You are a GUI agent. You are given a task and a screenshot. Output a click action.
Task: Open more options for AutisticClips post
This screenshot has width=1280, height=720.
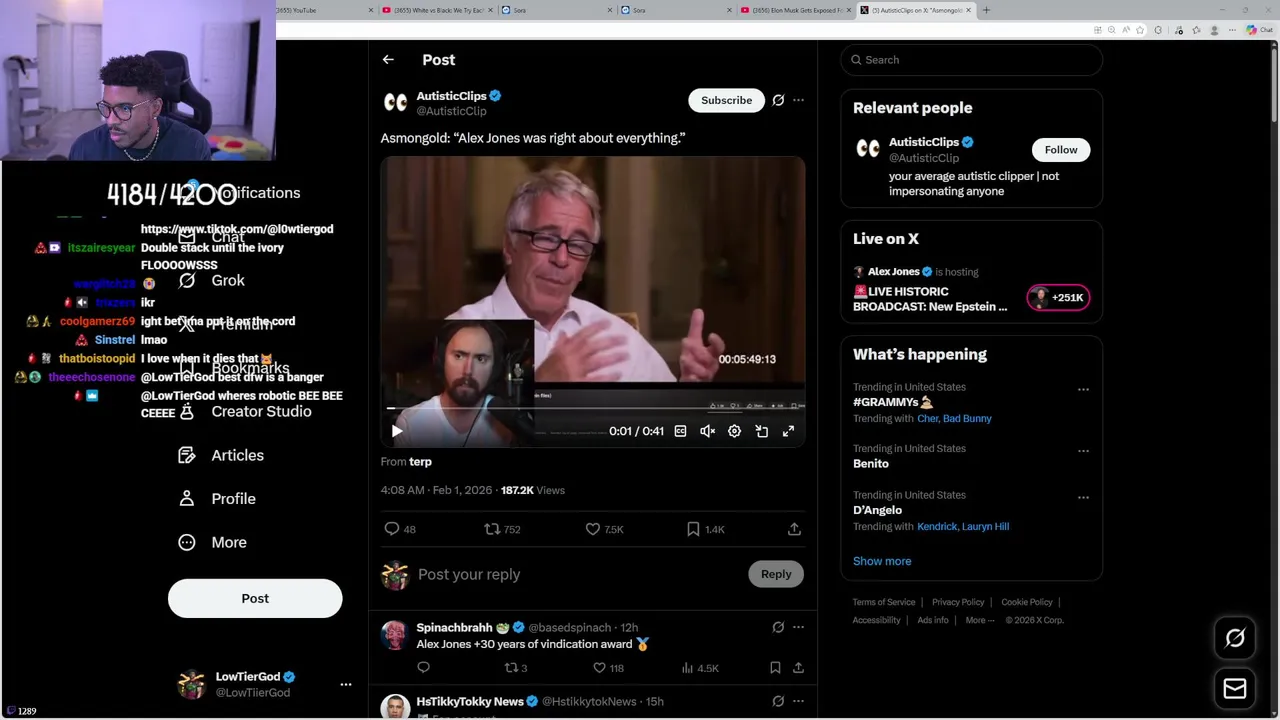click(798, 100)
